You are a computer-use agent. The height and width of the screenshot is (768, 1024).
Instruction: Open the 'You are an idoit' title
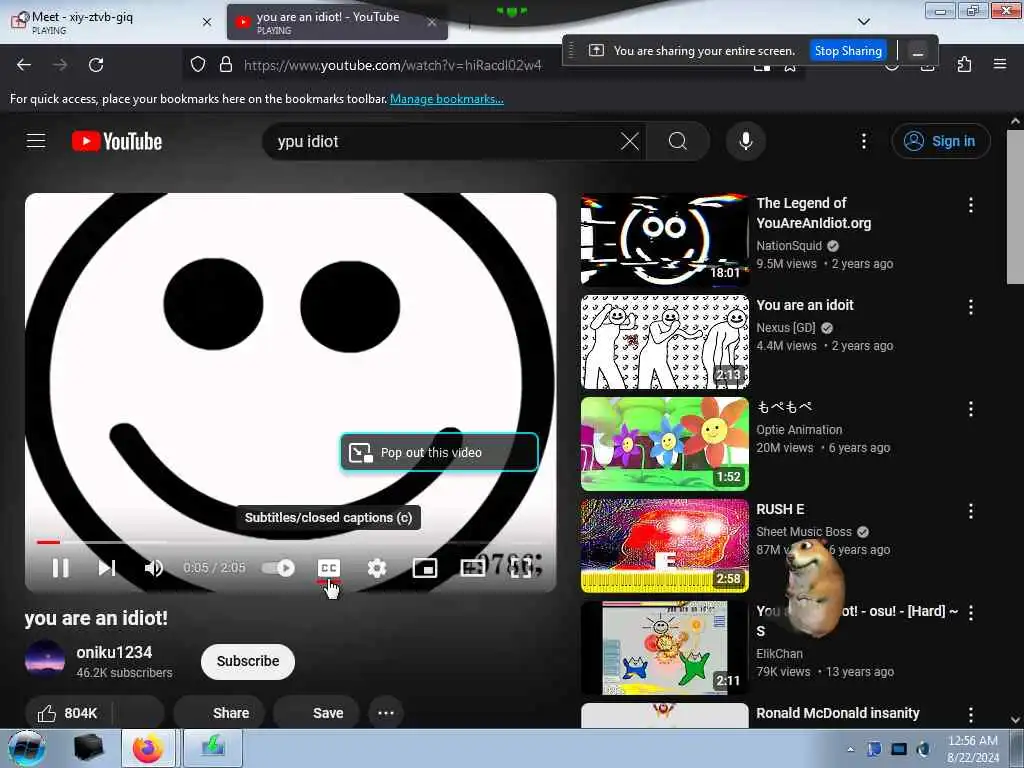pyautogui.click(x=805, y=305)
